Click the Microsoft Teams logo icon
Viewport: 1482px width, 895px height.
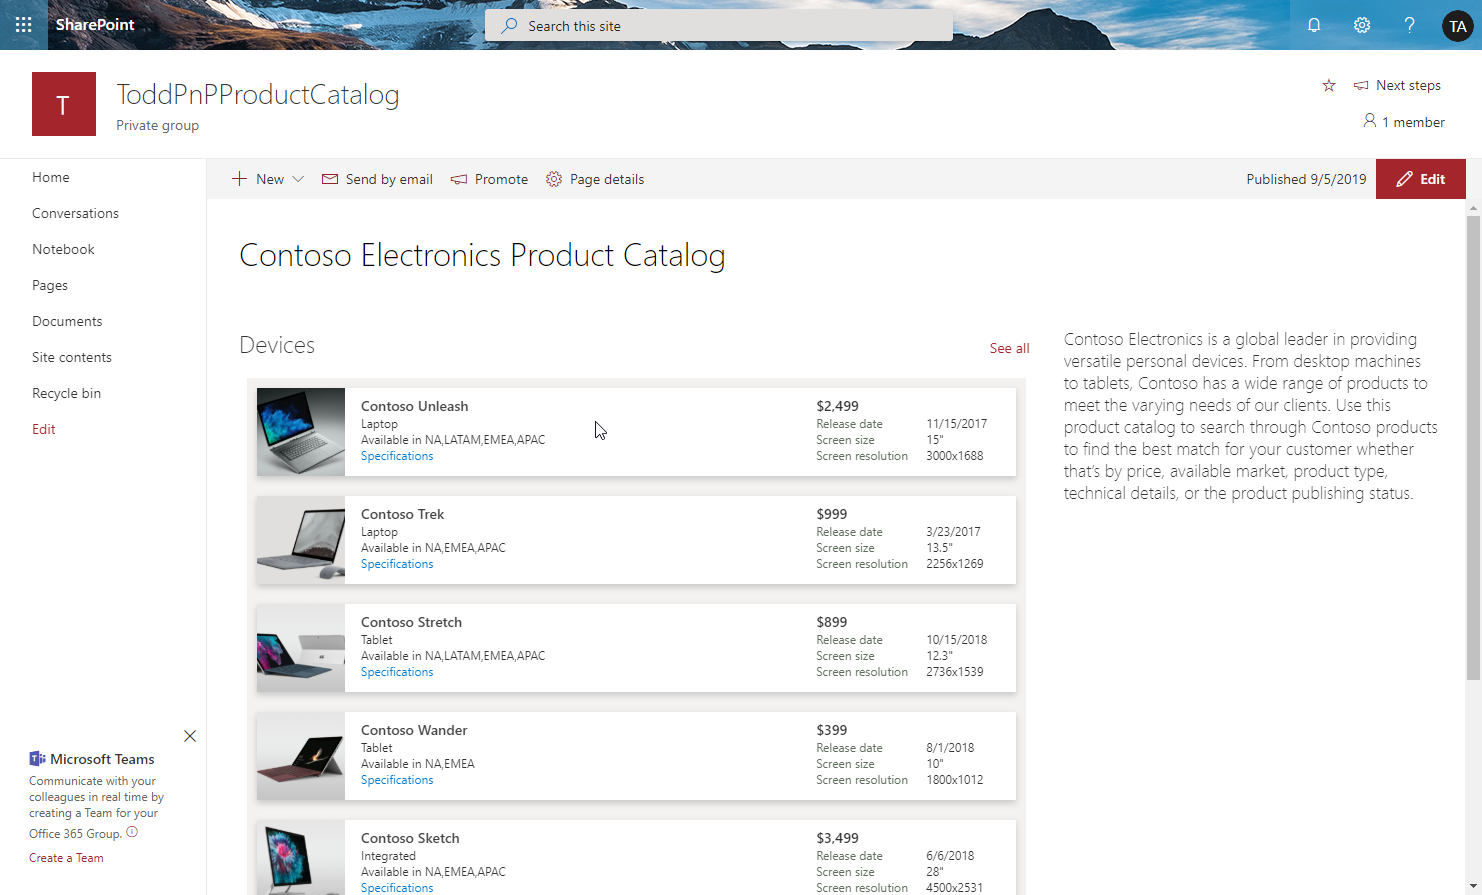coord(37,758)
